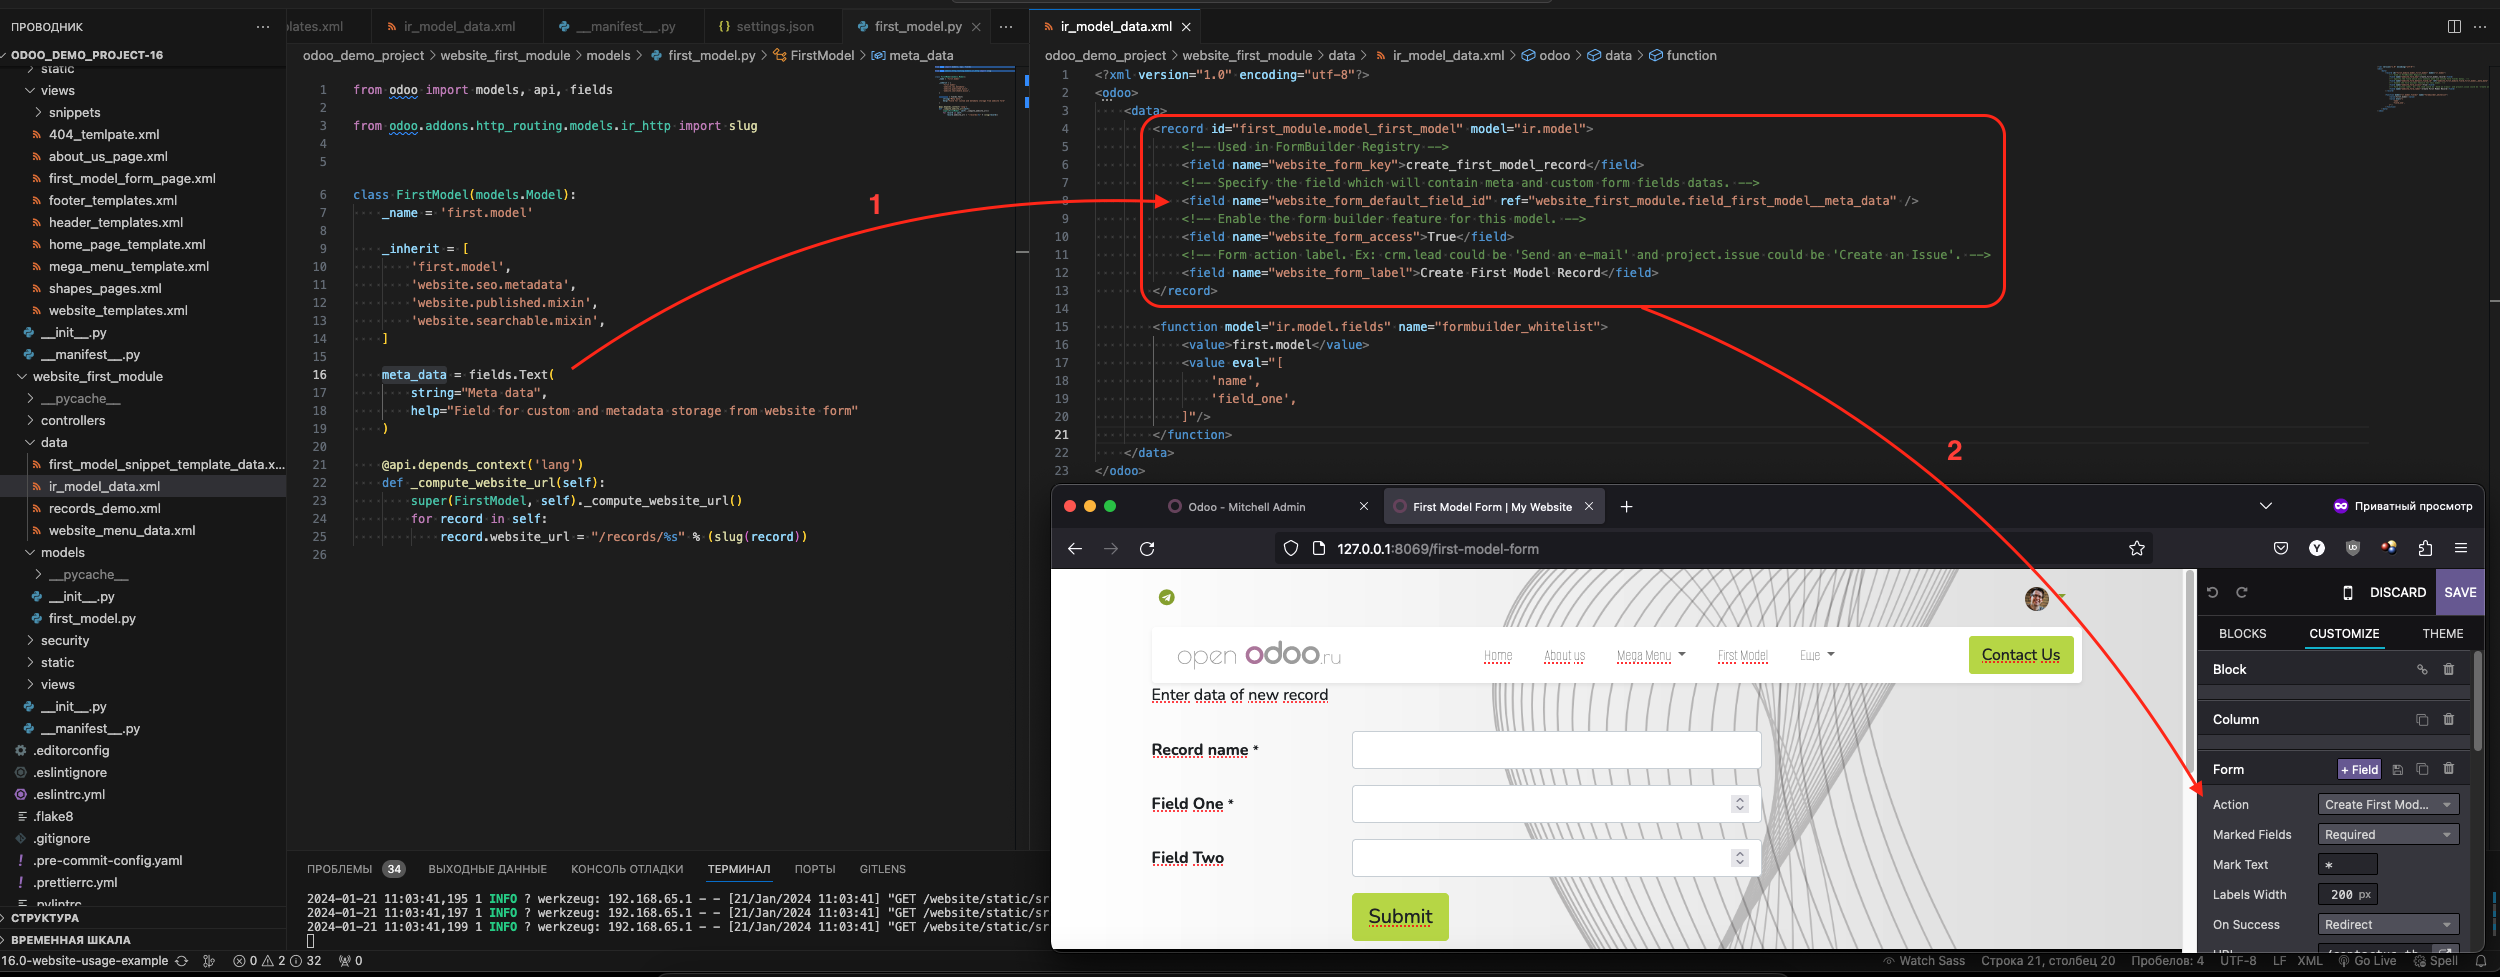Delete the Block via trash icon
2500x977 pixels.
(2449, 669)
